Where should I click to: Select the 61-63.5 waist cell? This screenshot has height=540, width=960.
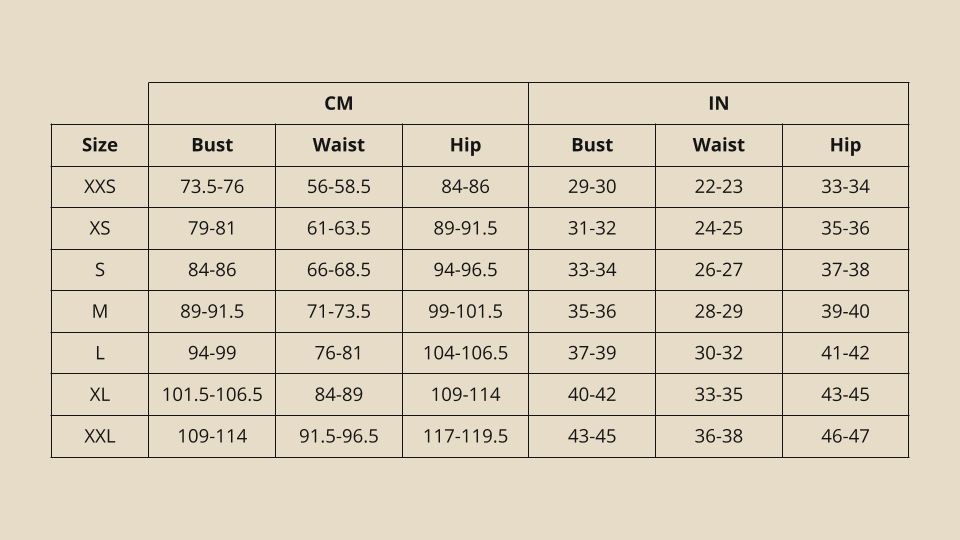click(x=339, y=228)
